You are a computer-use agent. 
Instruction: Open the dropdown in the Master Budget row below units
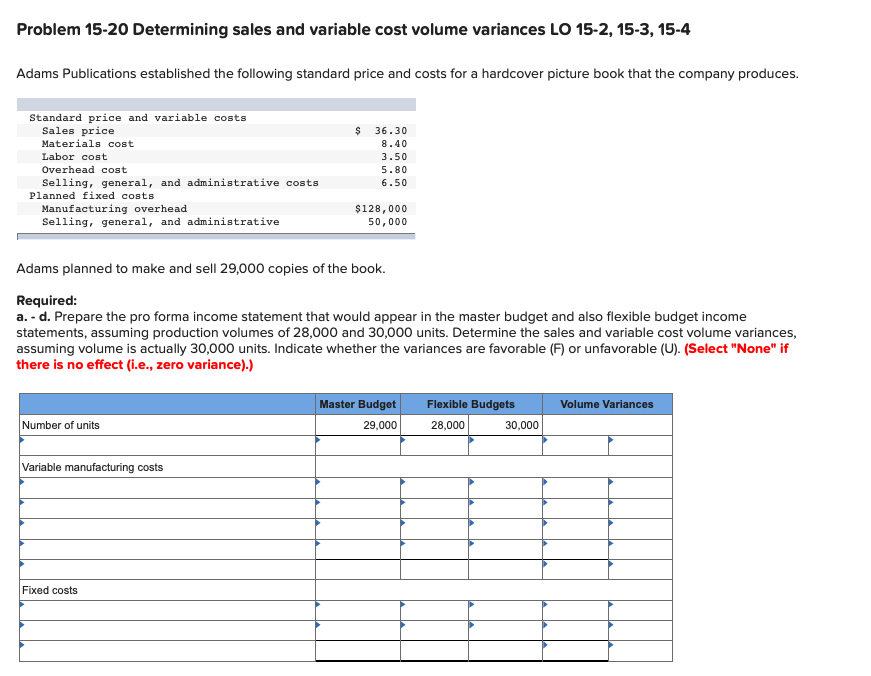320,441
